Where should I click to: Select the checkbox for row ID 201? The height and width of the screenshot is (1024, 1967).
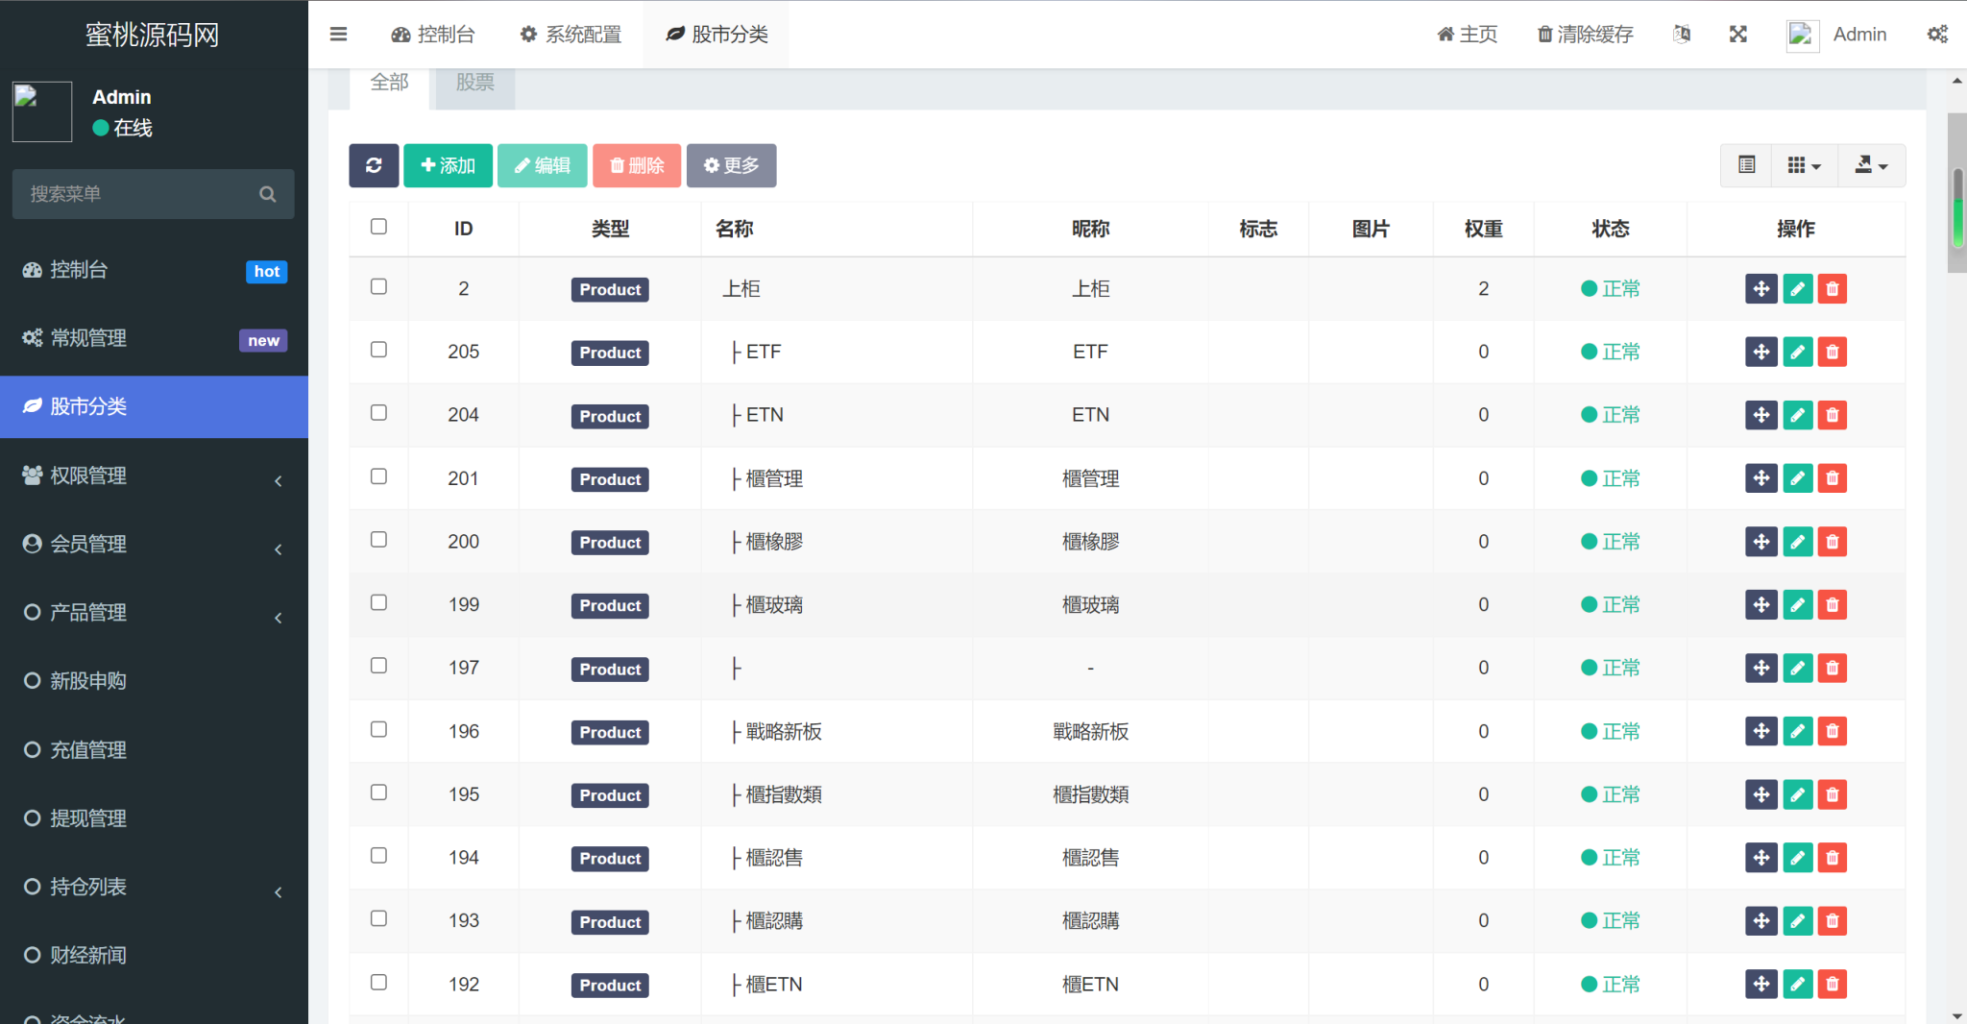[379, 477]
